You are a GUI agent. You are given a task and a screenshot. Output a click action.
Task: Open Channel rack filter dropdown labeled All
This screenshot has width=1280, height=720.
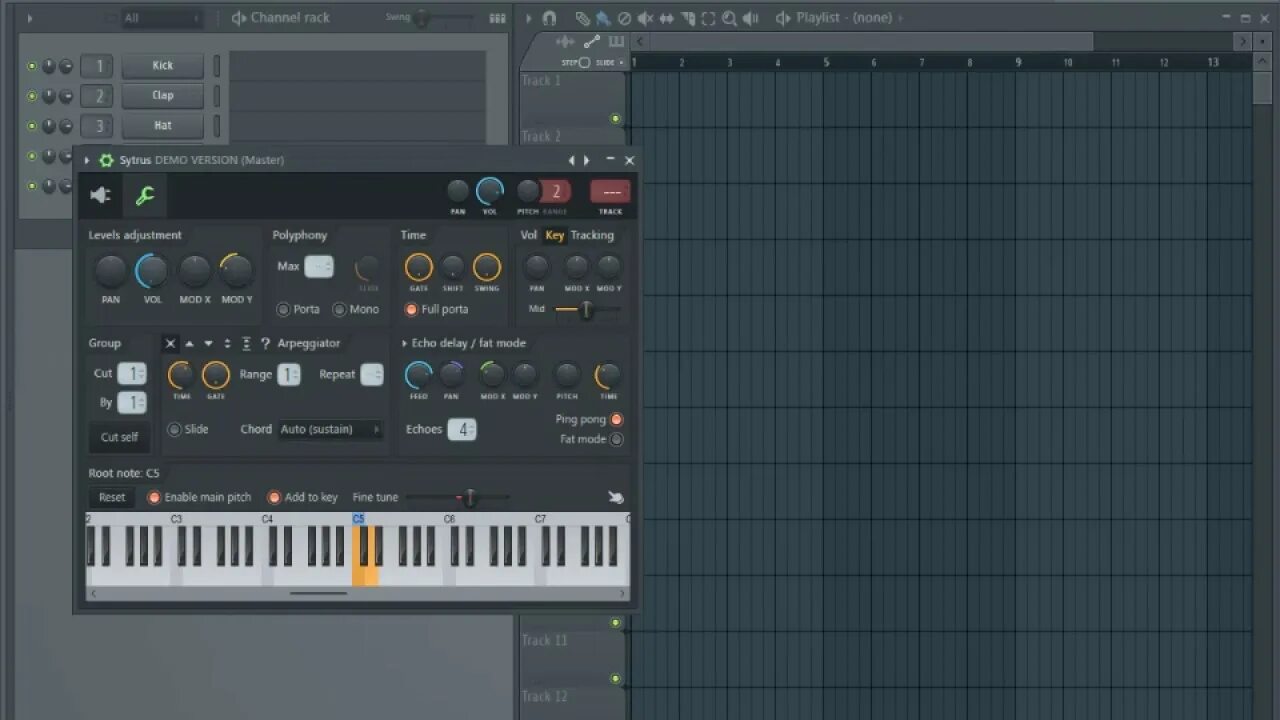click(161, 18)
